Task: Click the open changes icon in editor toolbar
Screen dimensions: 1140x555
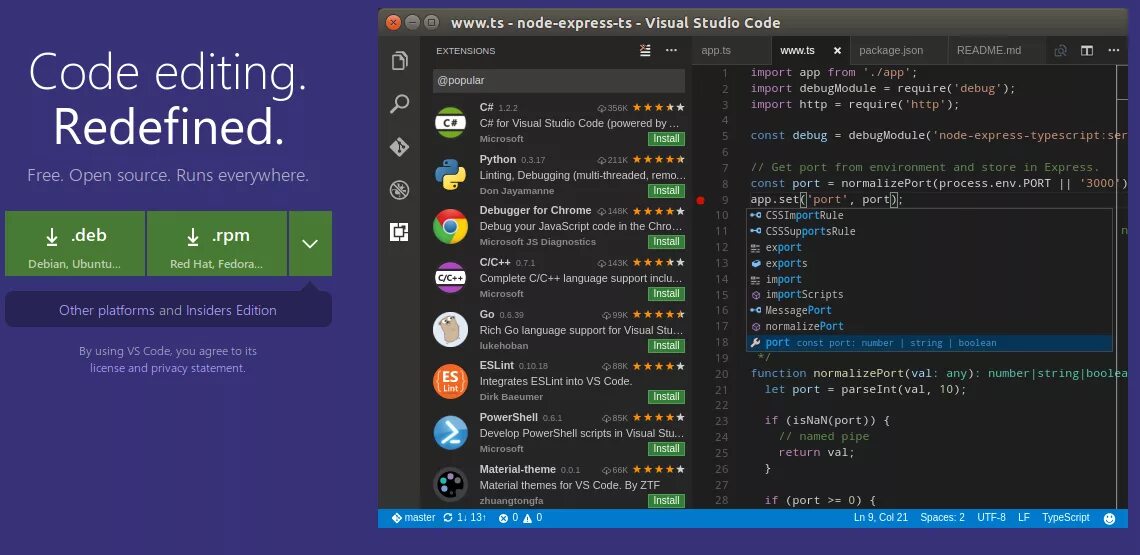Action: point(1061,50)
